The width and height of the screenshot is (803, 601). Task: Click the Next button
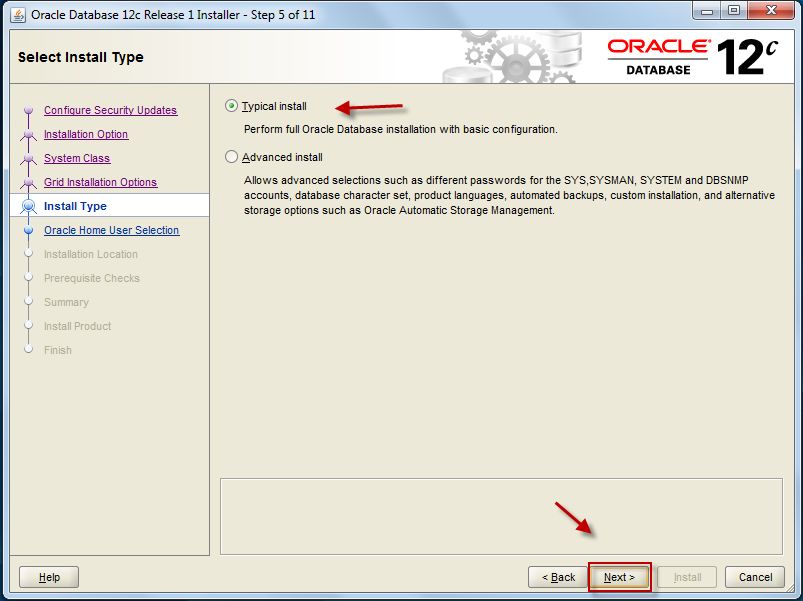[619, 577]
